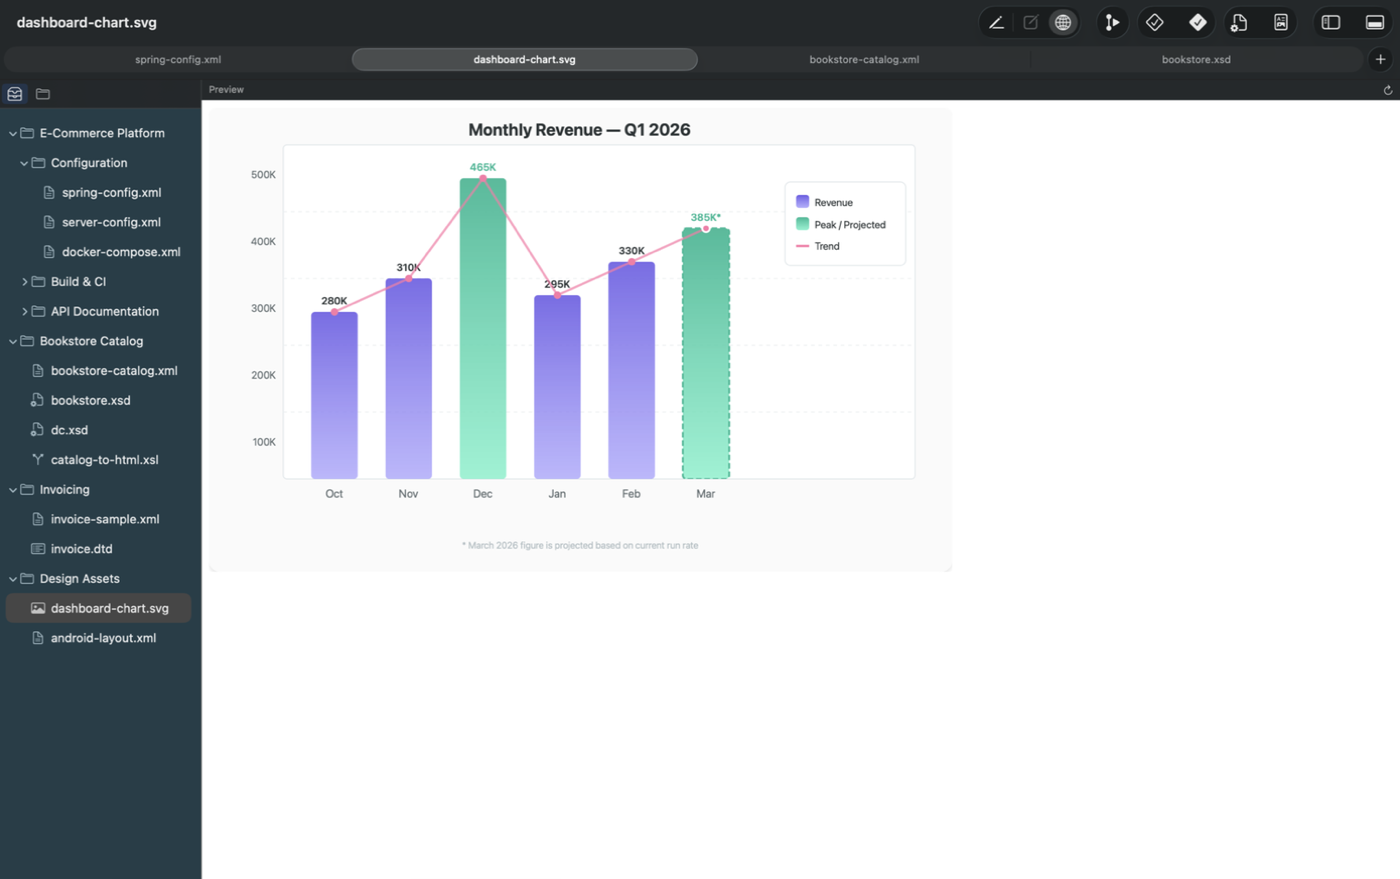
Task: Open invoice-sample.xml in the sidebar
Action: coord(104,519)
